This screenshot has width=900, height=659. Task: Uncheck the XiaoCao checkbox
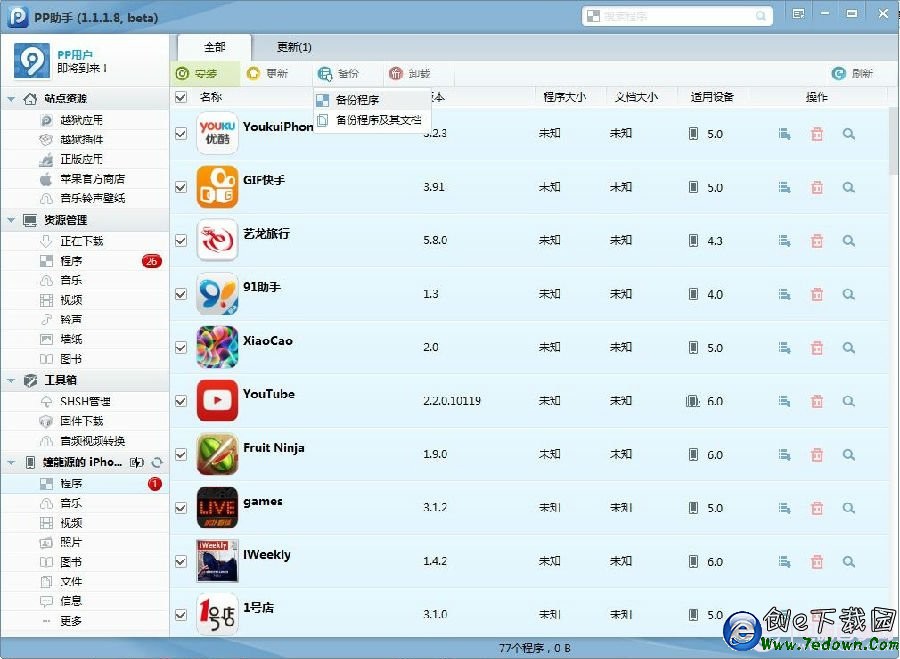tap(181, 347)
